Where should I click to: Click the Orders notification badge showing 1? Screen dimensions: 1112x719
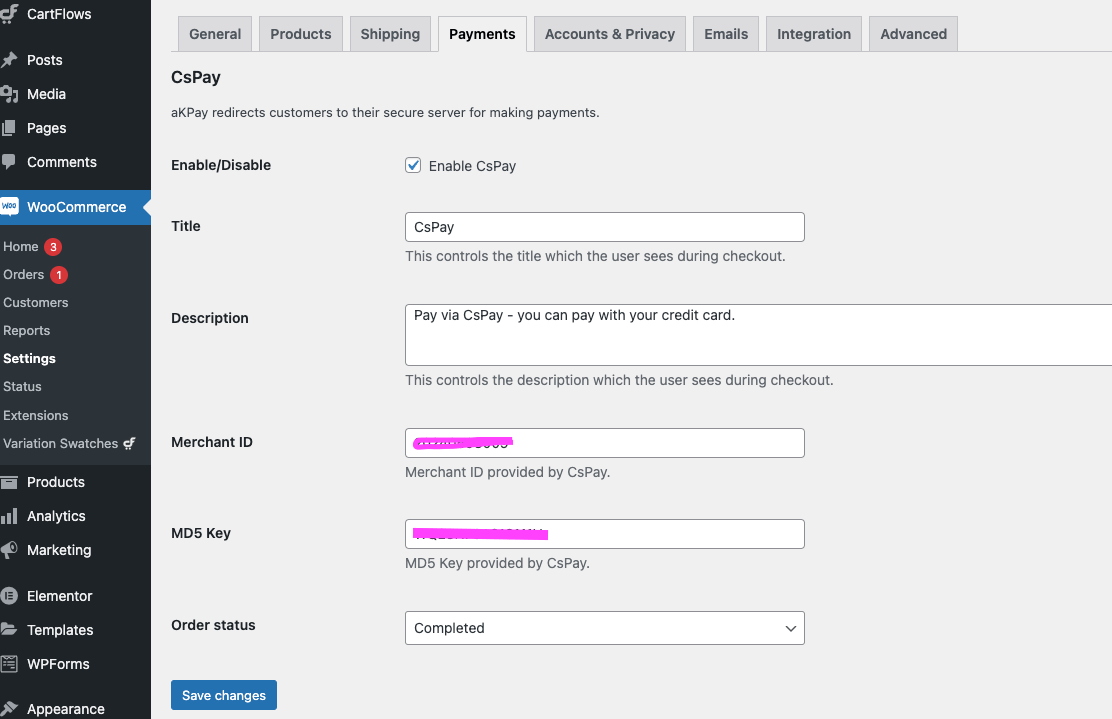pos(59,274)
